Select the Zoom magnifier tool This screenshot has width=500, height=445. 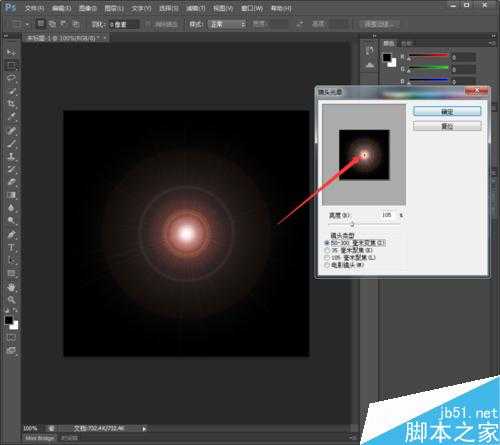11,300
